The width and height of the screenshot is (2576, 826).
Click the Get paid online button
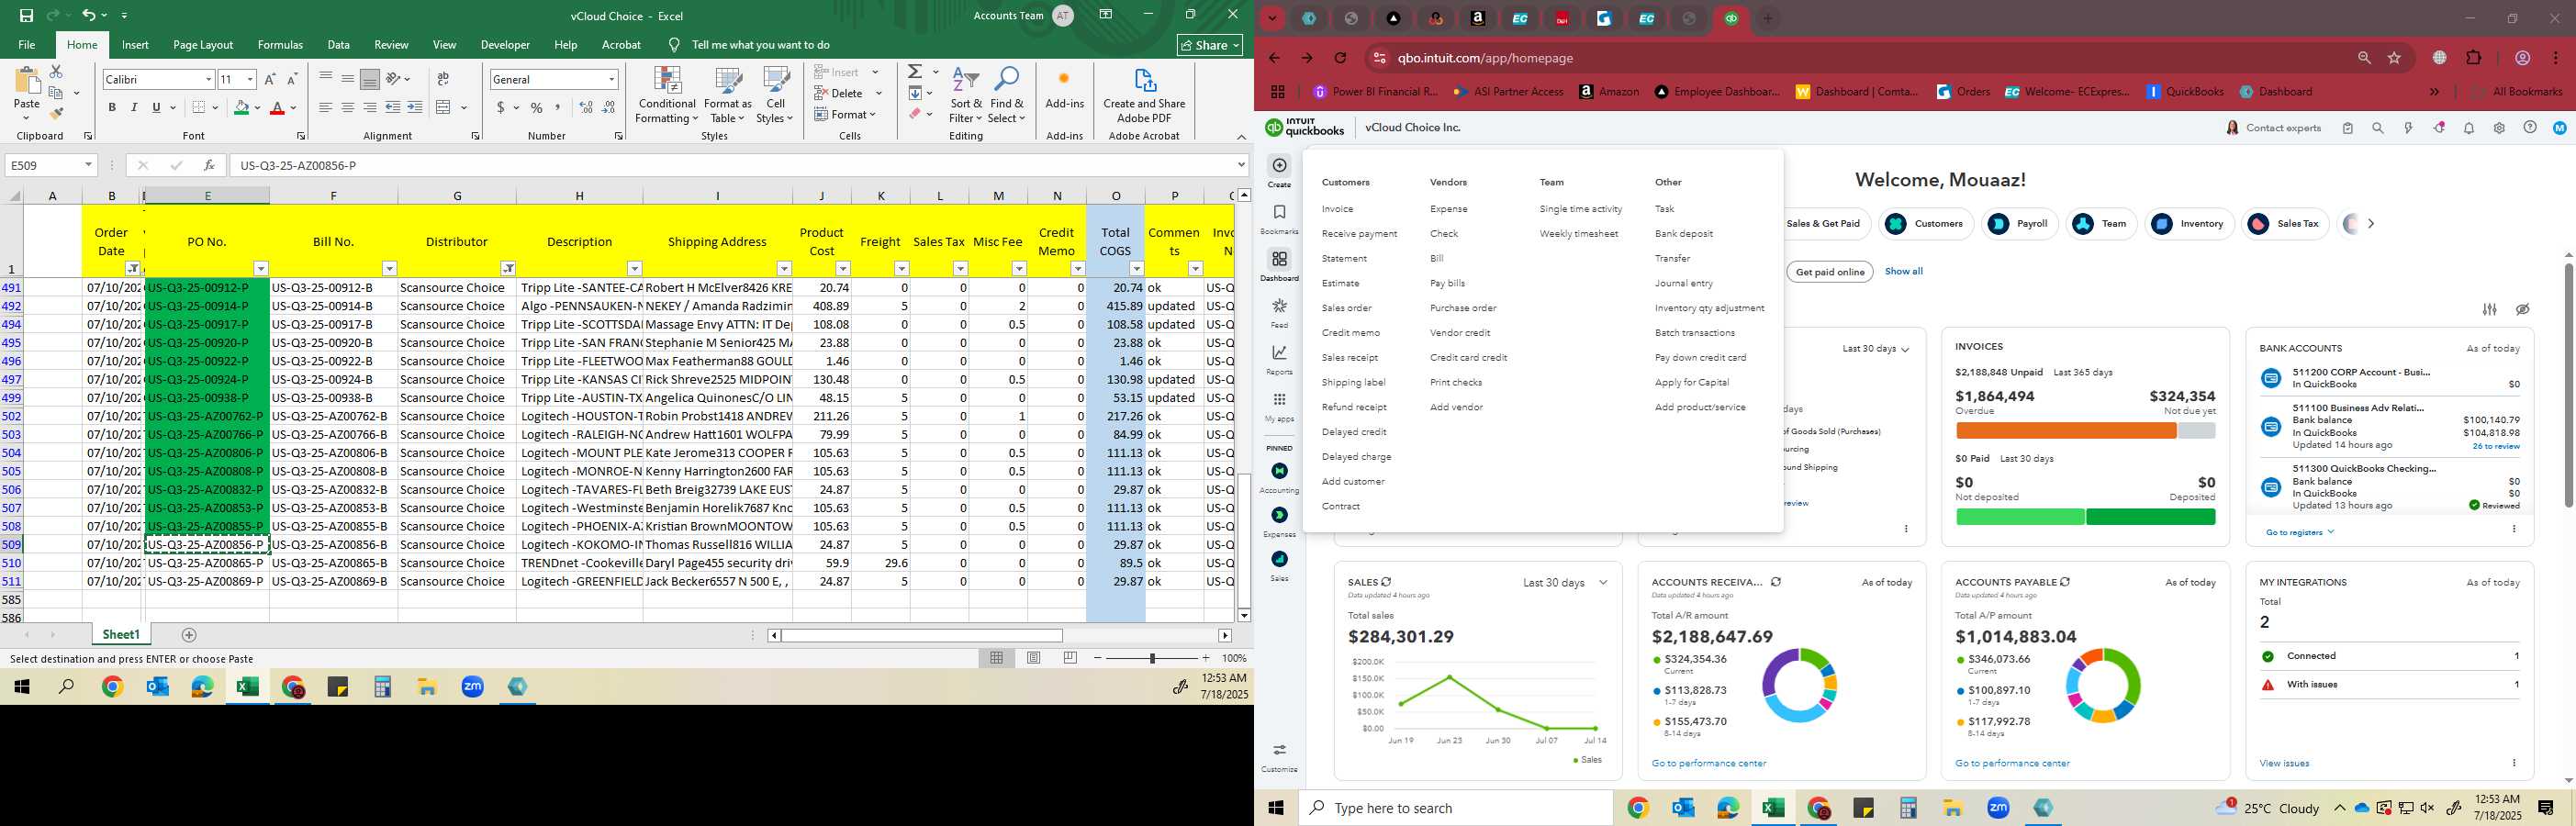point(1829,272)
